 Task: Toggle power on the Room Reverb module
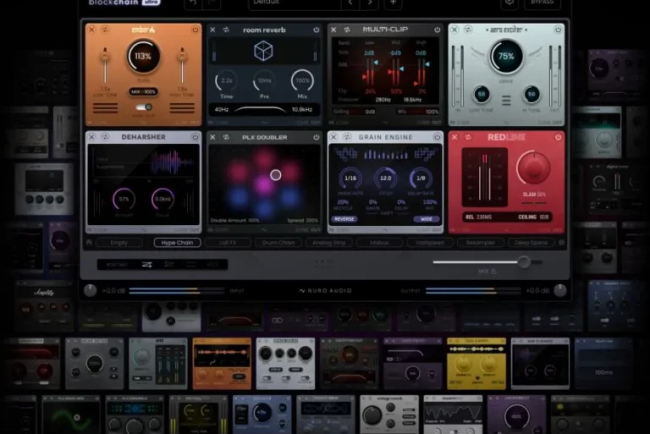316,30
